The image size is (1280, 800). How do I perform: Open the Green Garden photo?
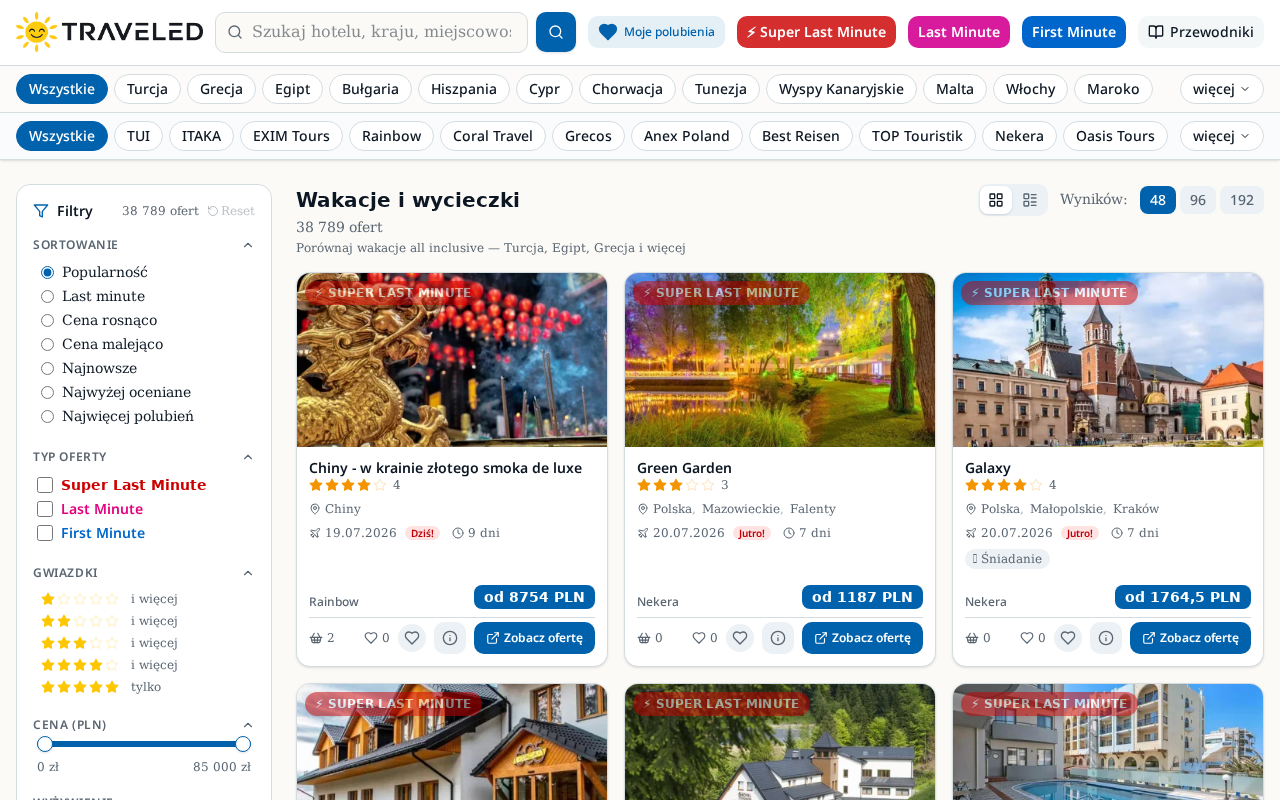[780, 360]
